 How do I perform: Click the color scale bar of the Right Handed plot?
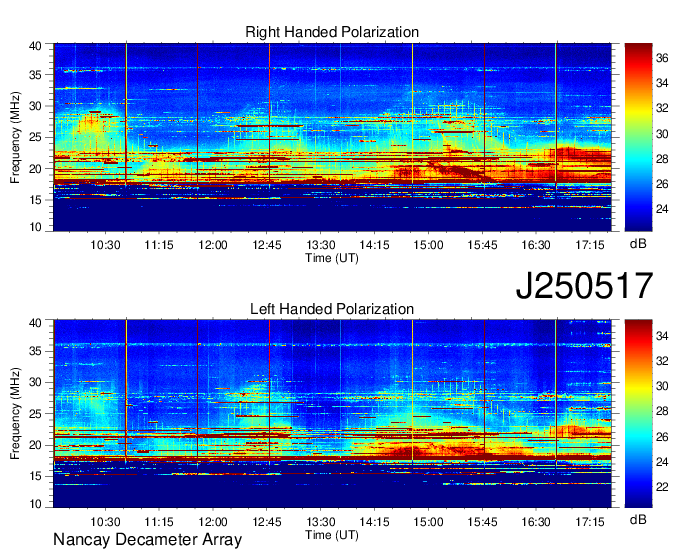coord(638,137)
